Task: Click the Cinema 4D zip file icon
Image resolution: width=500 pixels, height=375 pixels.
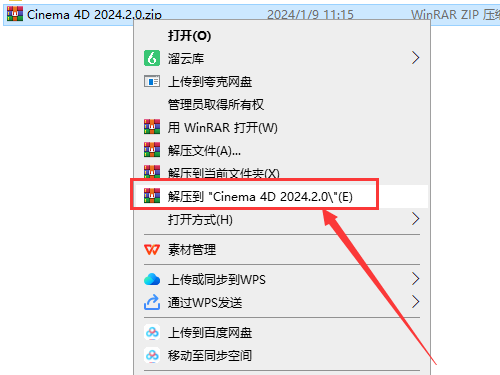Action: click(15, 14)
